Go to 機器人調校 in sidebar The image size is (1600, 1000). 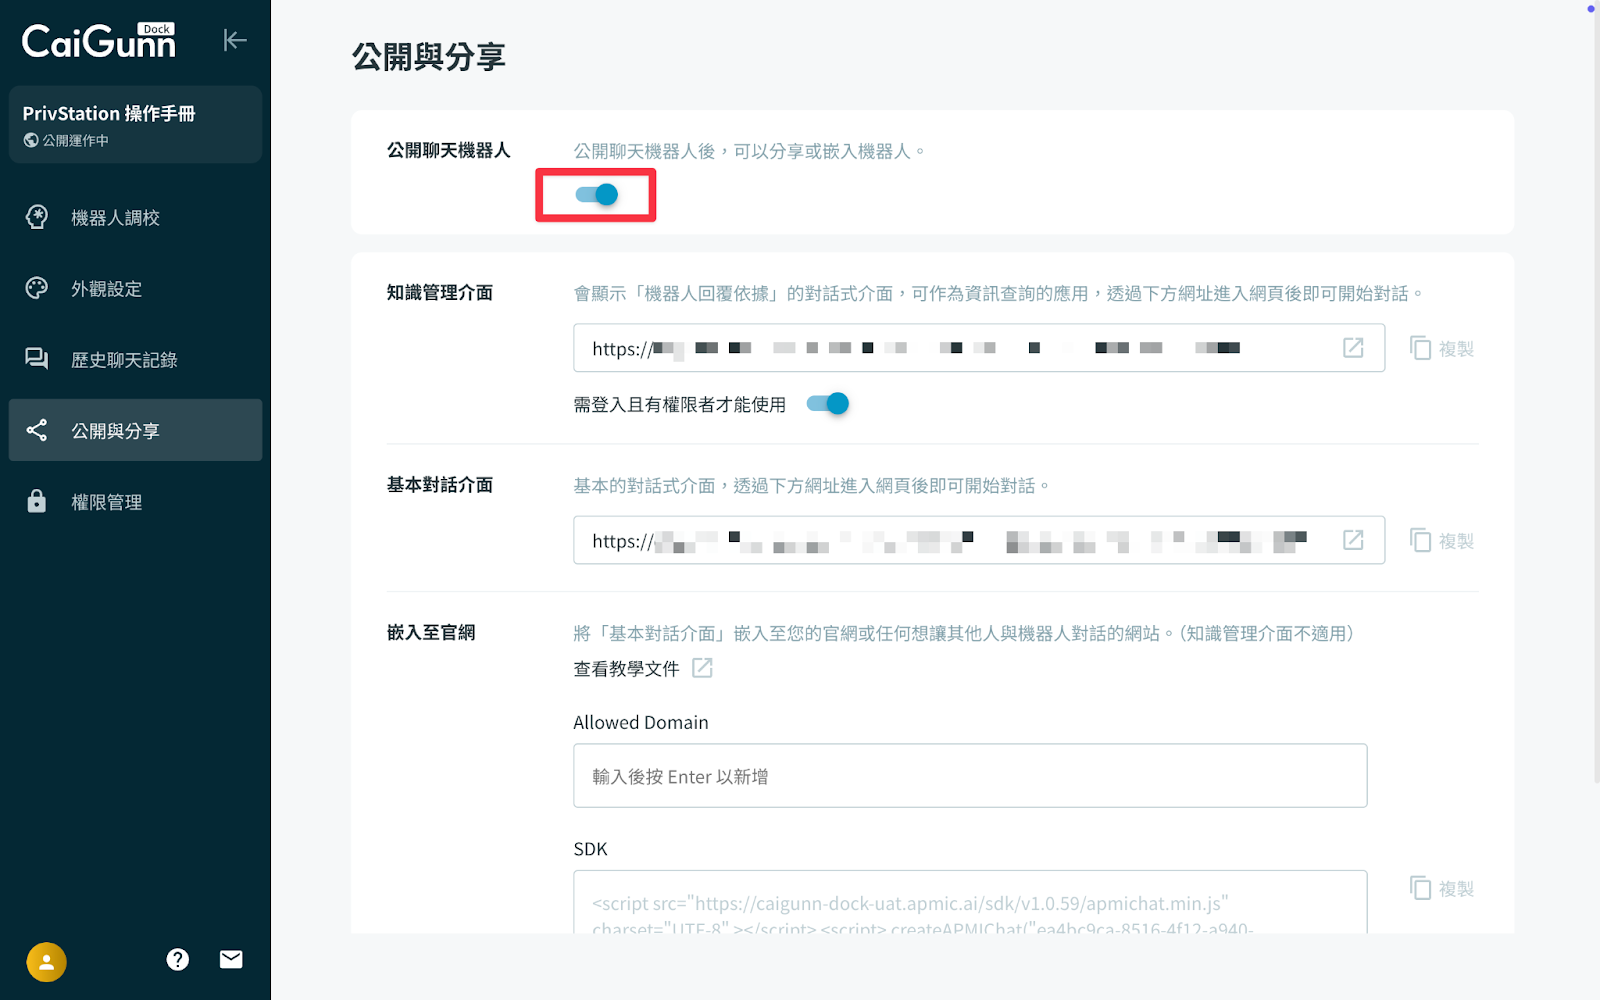pos(115,218)
